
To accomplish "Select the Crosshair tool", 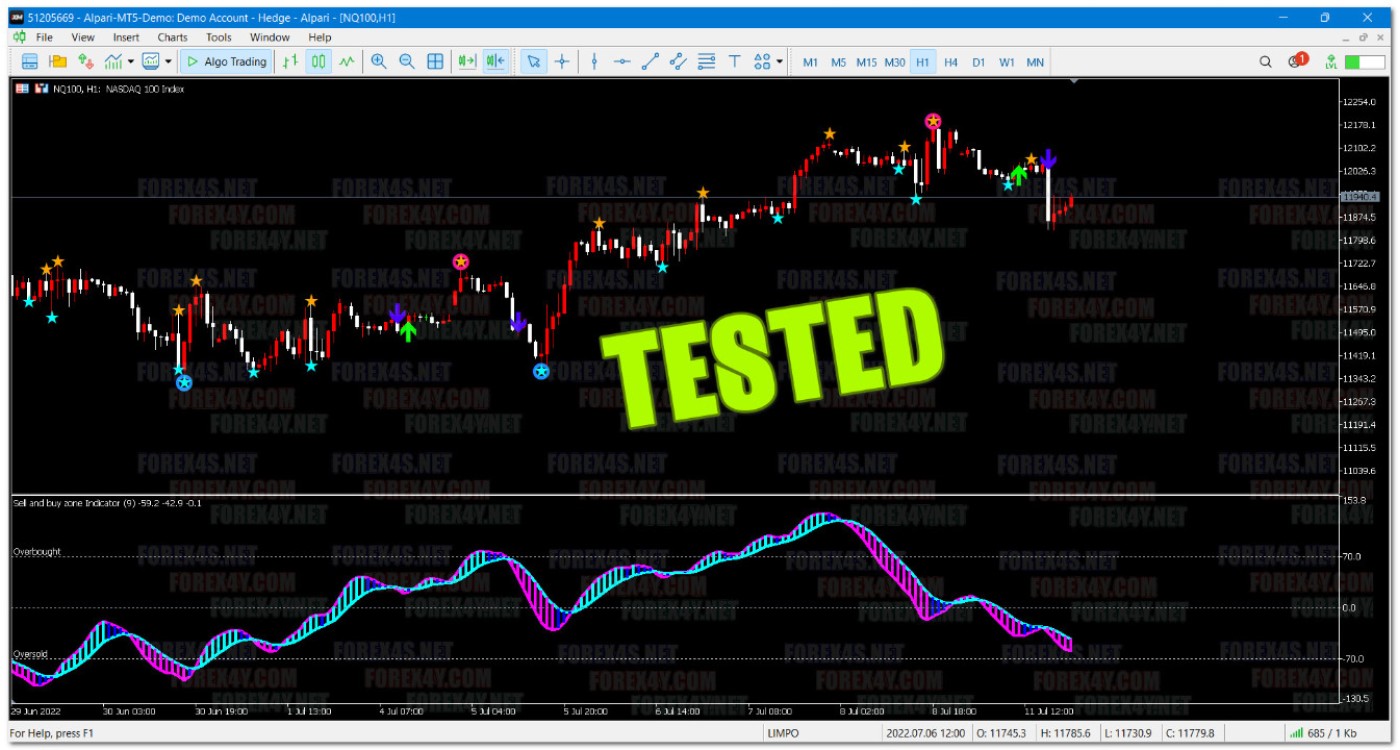I will 561,61.
